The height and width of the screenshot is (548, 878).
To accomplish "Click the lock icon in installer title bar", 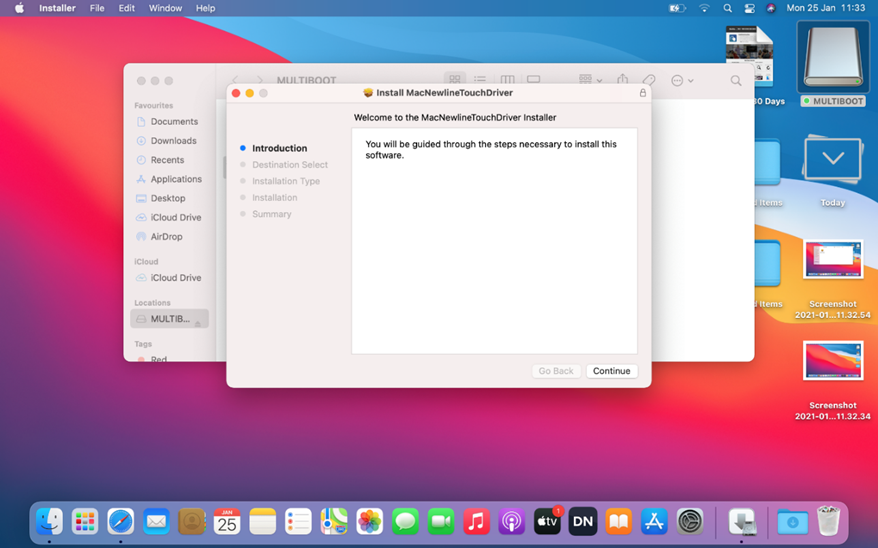I will coord(642,93).
